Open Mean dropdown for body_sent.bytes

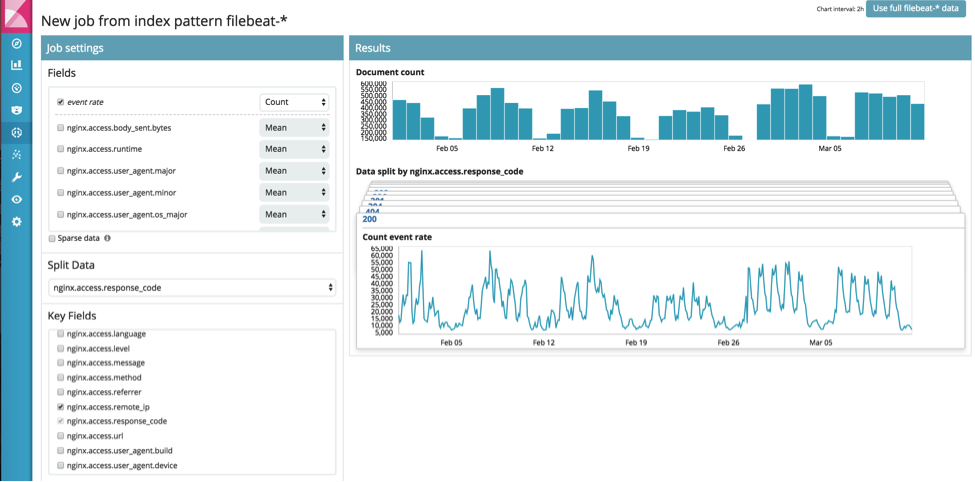click(294, 127)
